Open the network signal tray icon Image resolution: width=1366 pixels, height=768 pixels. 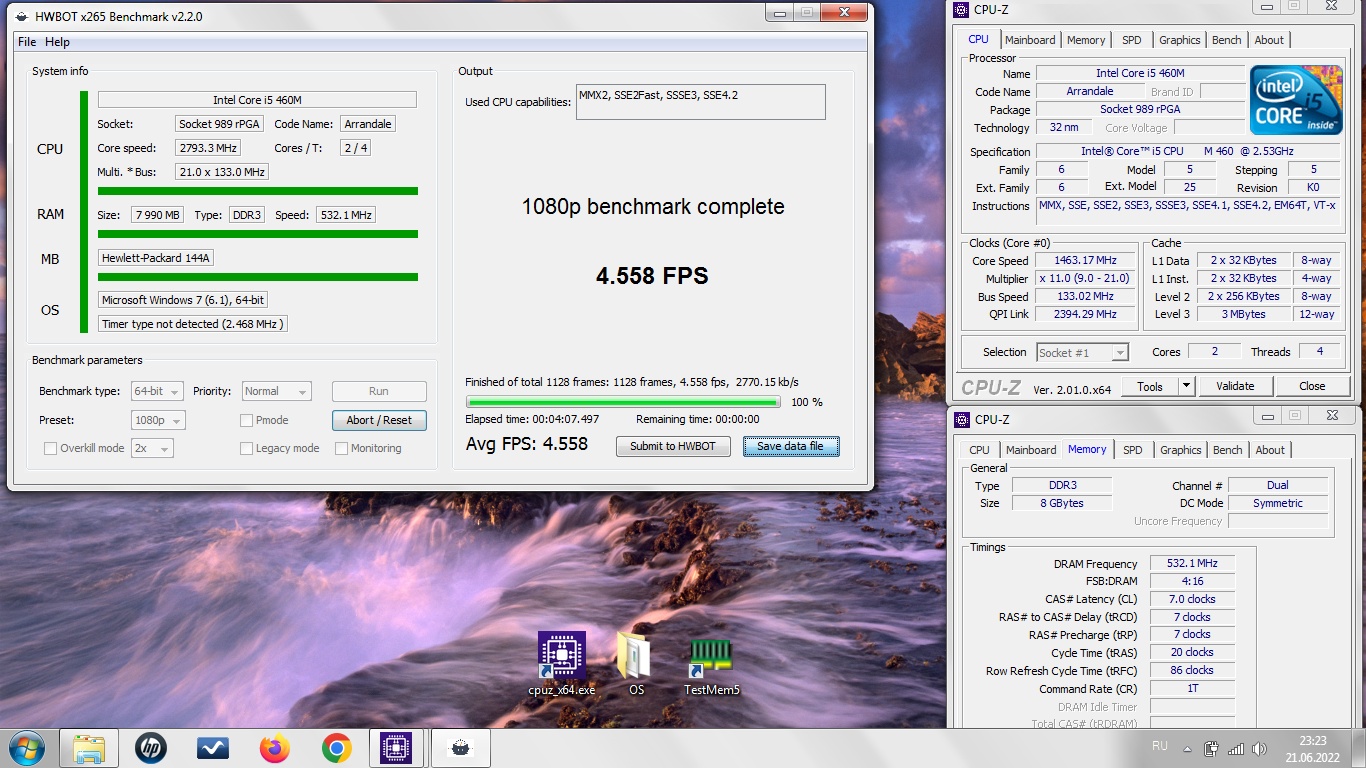(1236, 748)
